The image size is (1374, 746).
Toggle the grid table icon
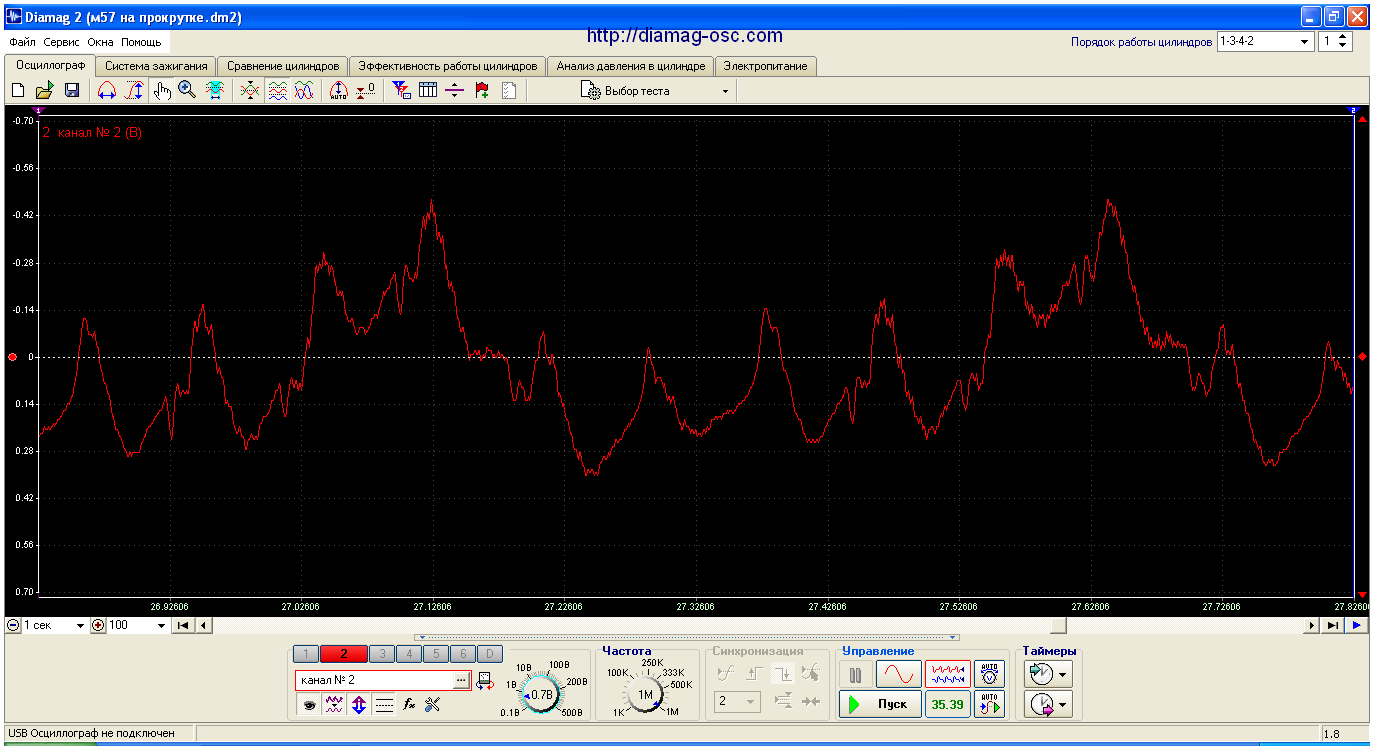pyautogui.click(x=428, y=91)
